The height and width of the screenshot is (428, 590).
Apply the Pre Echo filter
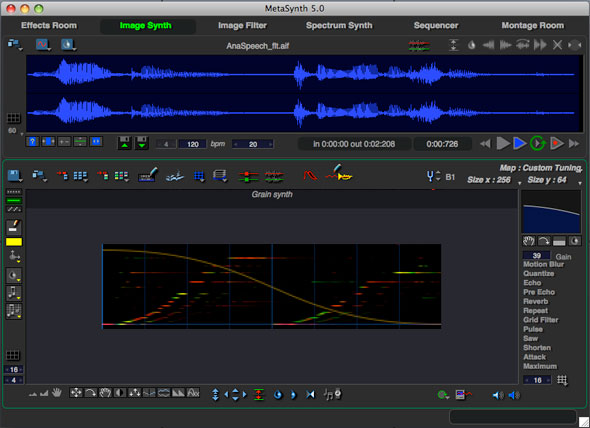click(x=539, y=292)
